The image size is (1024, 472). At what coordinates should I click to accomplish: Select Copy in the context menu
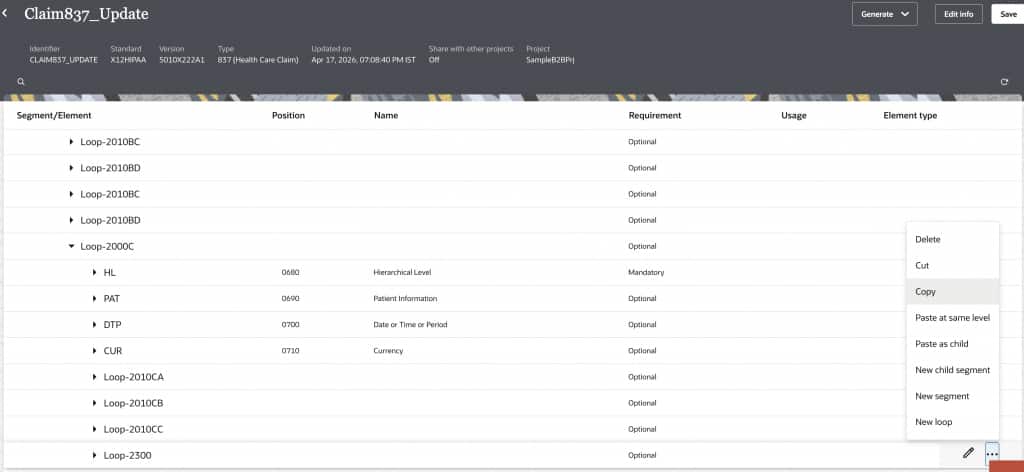[926, 292]
